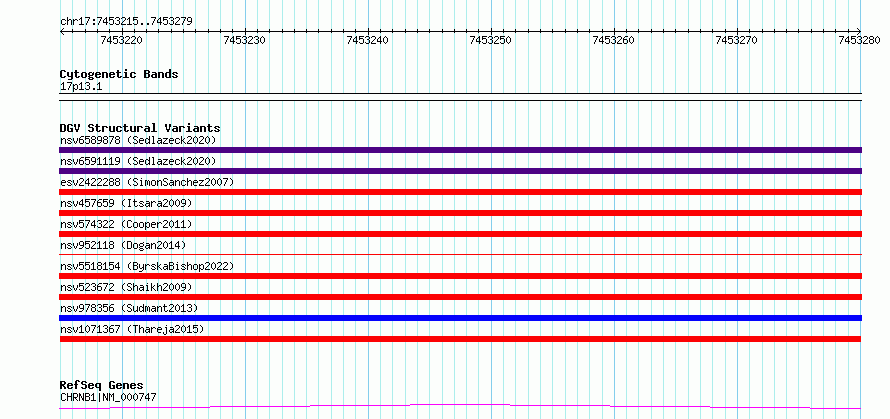Select the red bar for nsv5518154
This screenshot has width=890, height=419.
tap(460, 276)
